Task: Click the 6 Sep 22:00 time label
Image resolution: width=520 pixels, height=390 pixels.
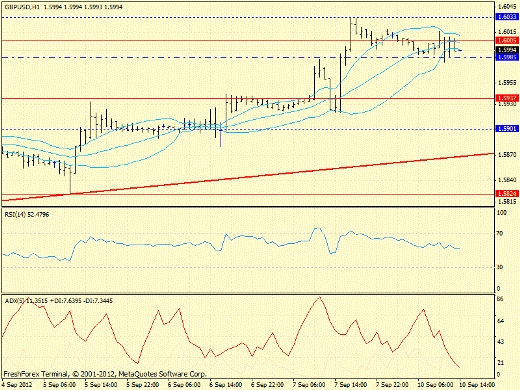Action: [x=267, y=385]
